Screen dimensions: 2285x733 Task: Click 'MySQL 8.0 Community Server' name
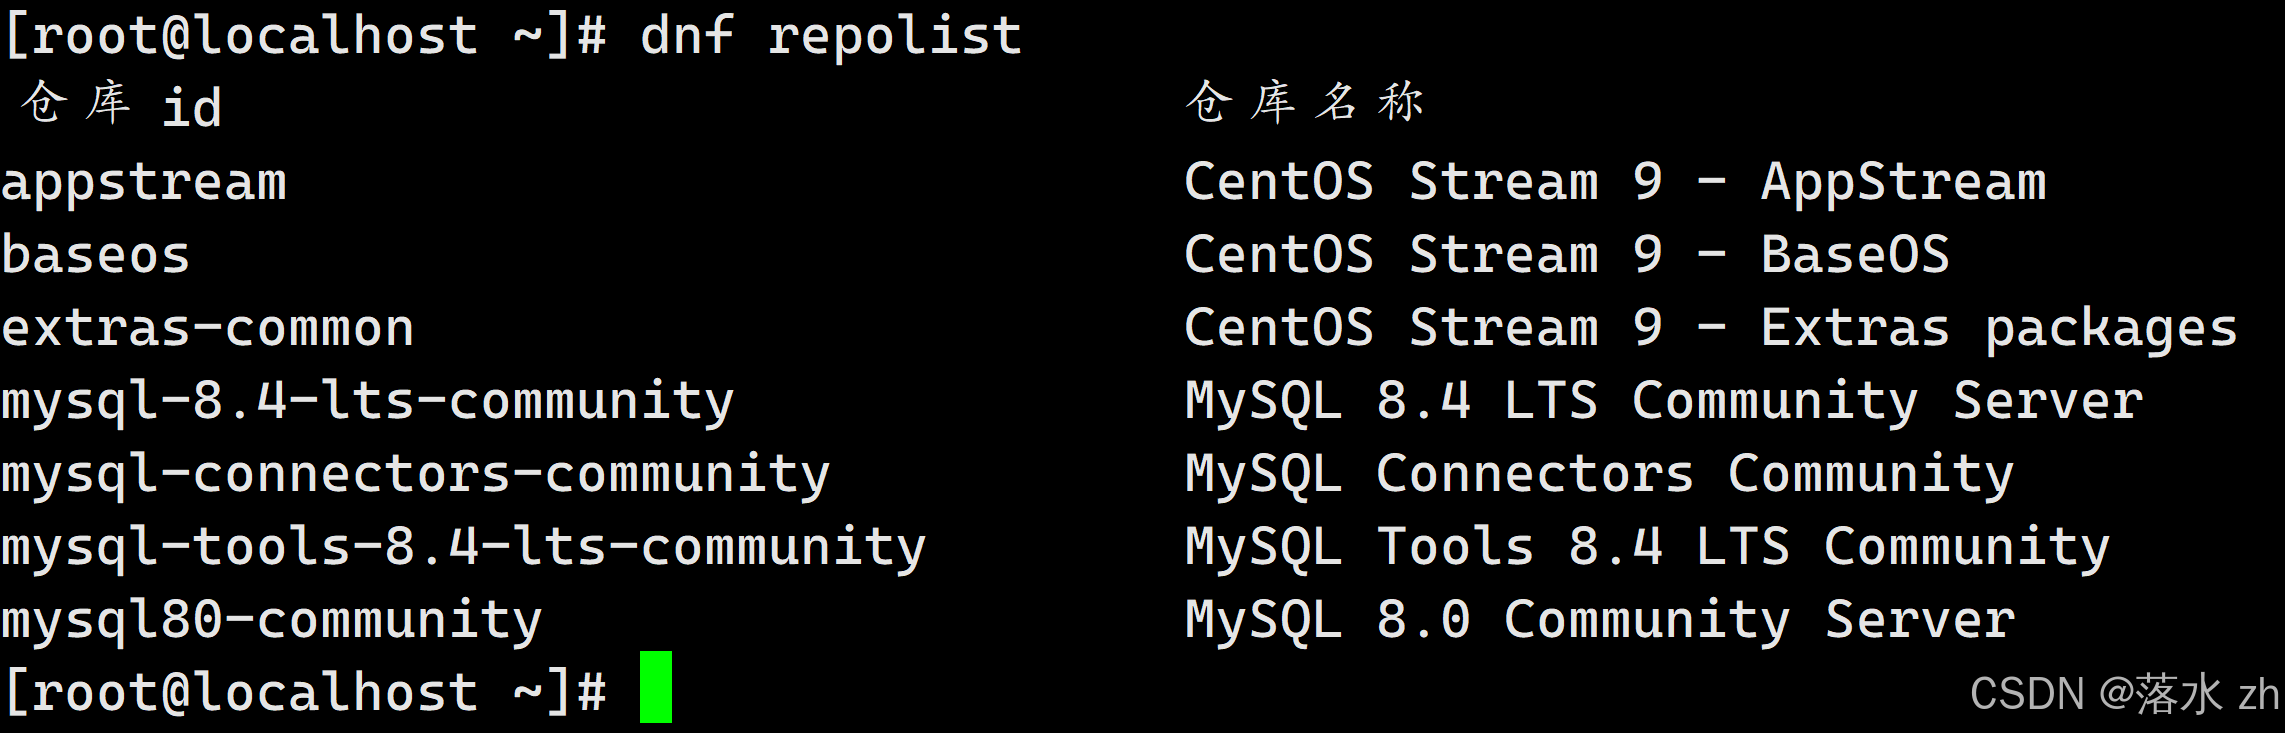pyautogui.click(x=1600, y=621)
